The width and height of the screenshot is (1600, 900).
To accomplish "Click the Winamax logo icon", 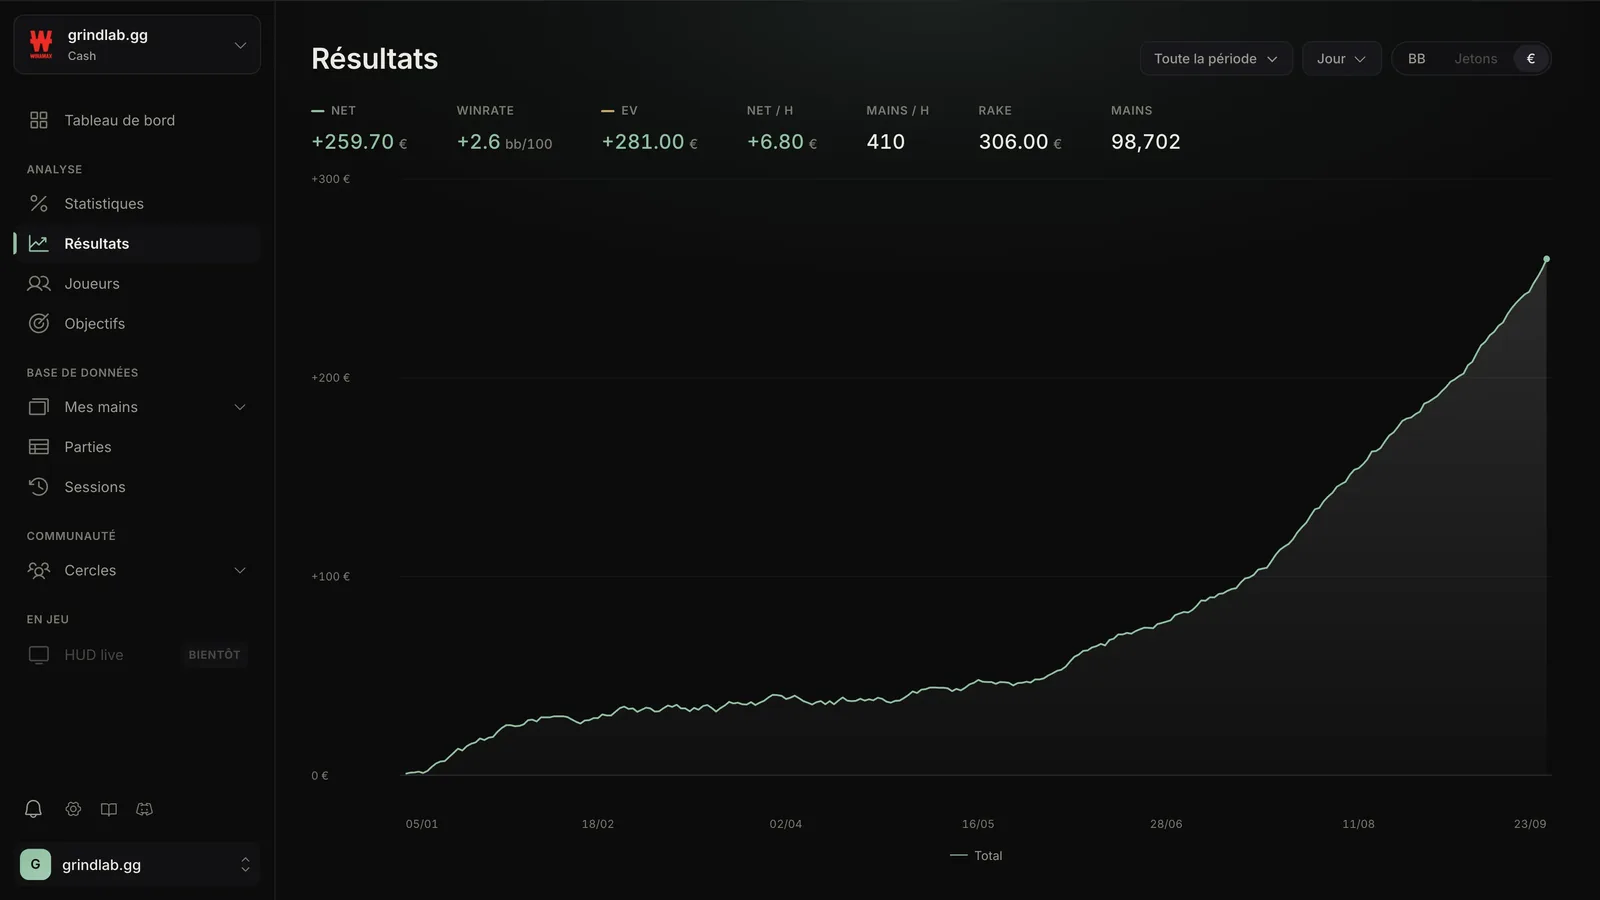I will pos(41,44).
